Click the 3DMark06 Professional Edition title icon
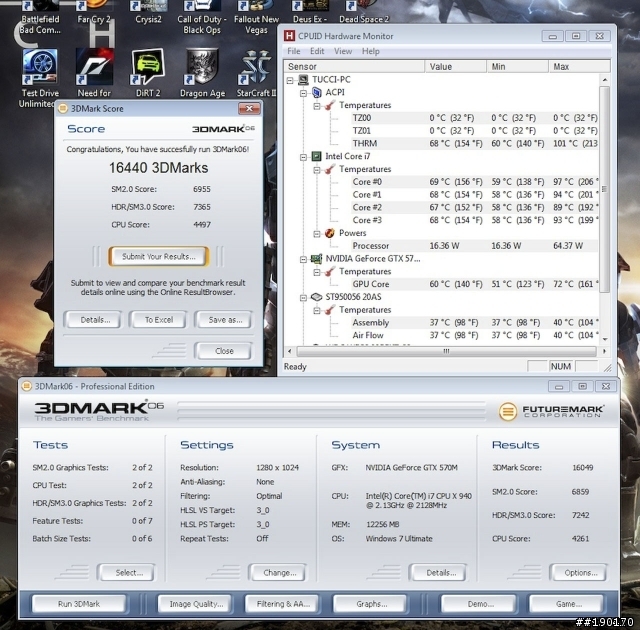Viewport: 640px width, 630px height. pyautogui.click(x=26, y=386)
